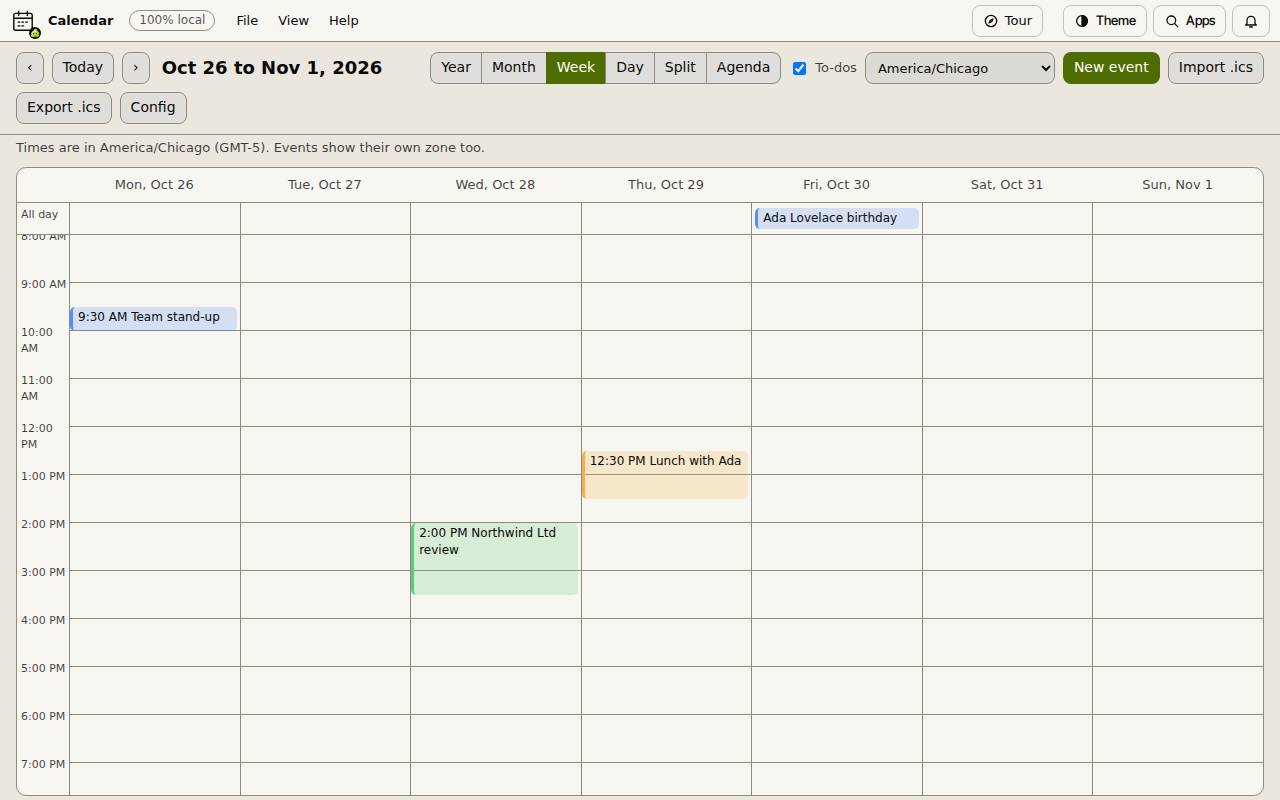Toggle the To-dos checkbox
Screen dimensions: 1280x800
click(800, 68)
